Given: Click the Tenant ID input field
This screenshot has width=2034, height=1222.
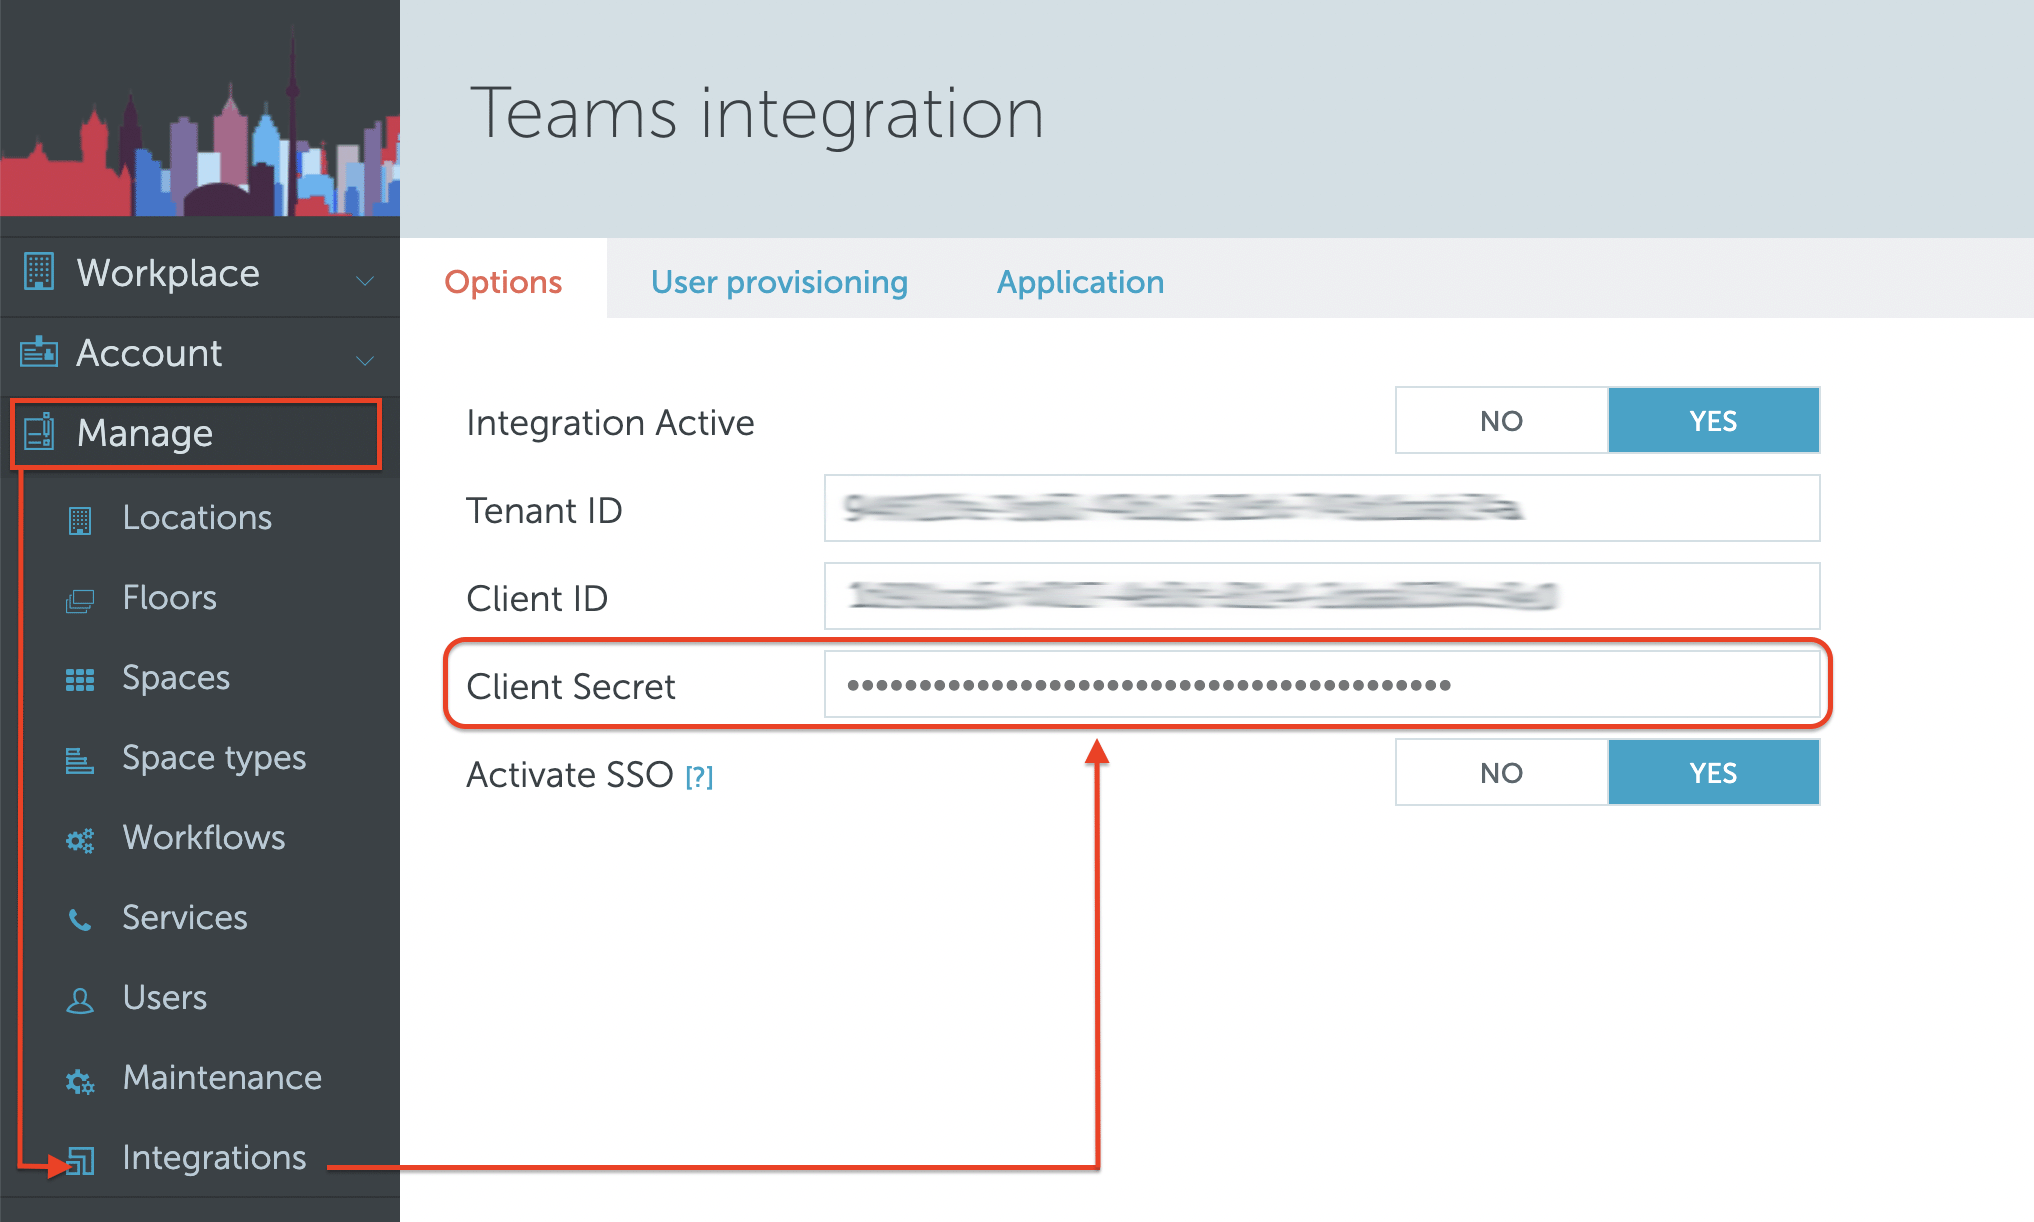Looking at the screenshot, I should [1321, 509].
